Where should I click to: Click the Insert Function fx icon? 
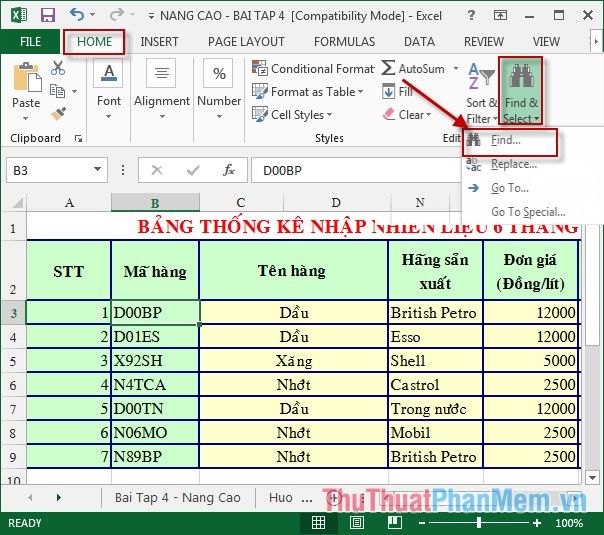pos(229,170)
